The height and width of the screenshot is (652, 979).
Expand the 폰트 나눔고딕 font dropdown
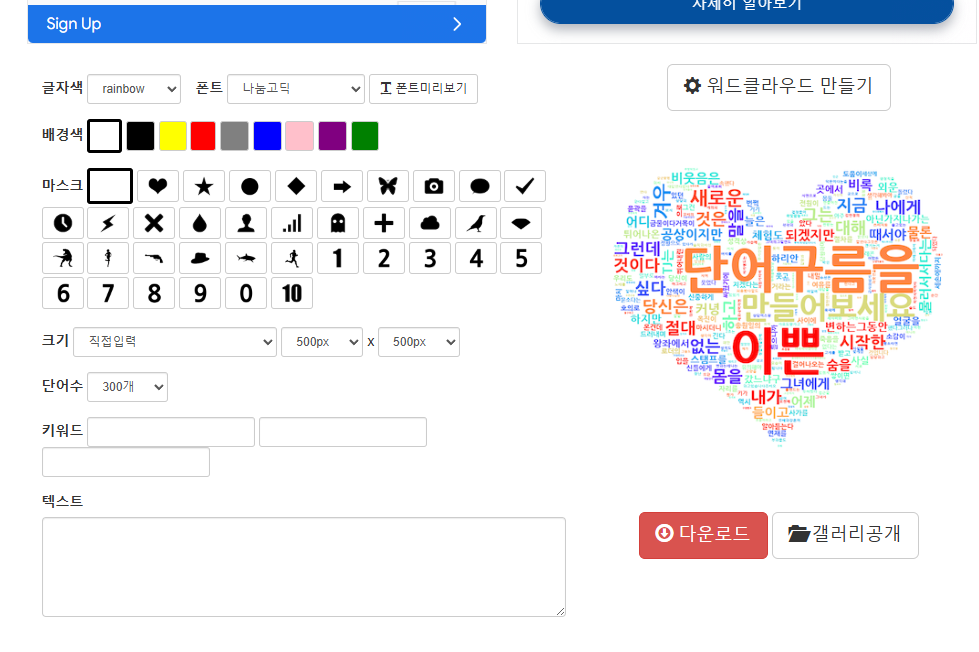click(295, 89)
